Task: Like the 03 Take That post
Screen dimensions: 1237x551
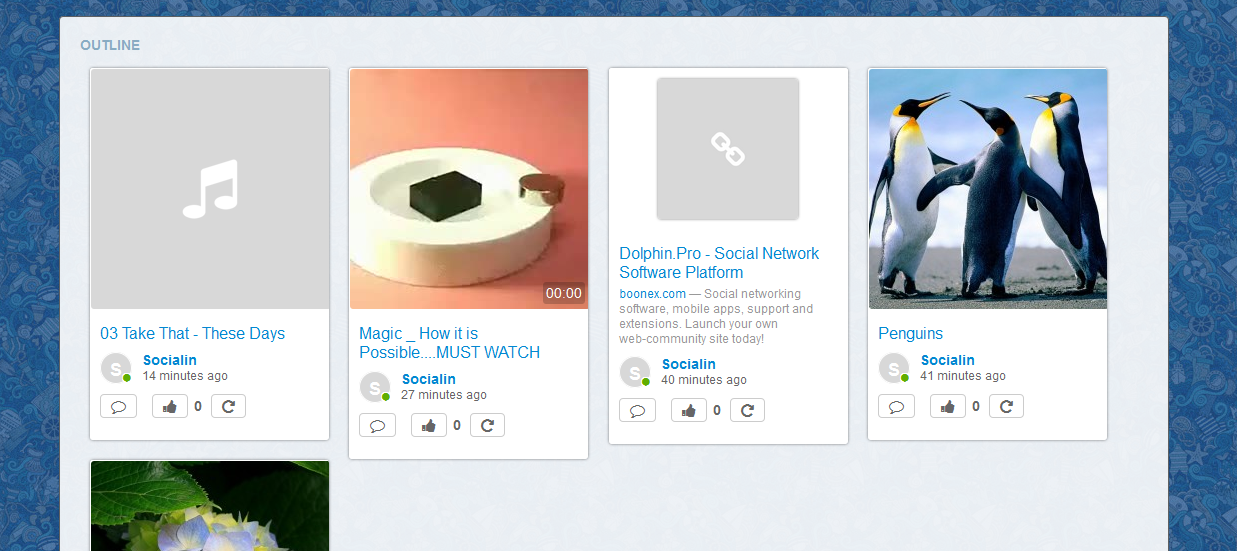Action: pos(170,406)
